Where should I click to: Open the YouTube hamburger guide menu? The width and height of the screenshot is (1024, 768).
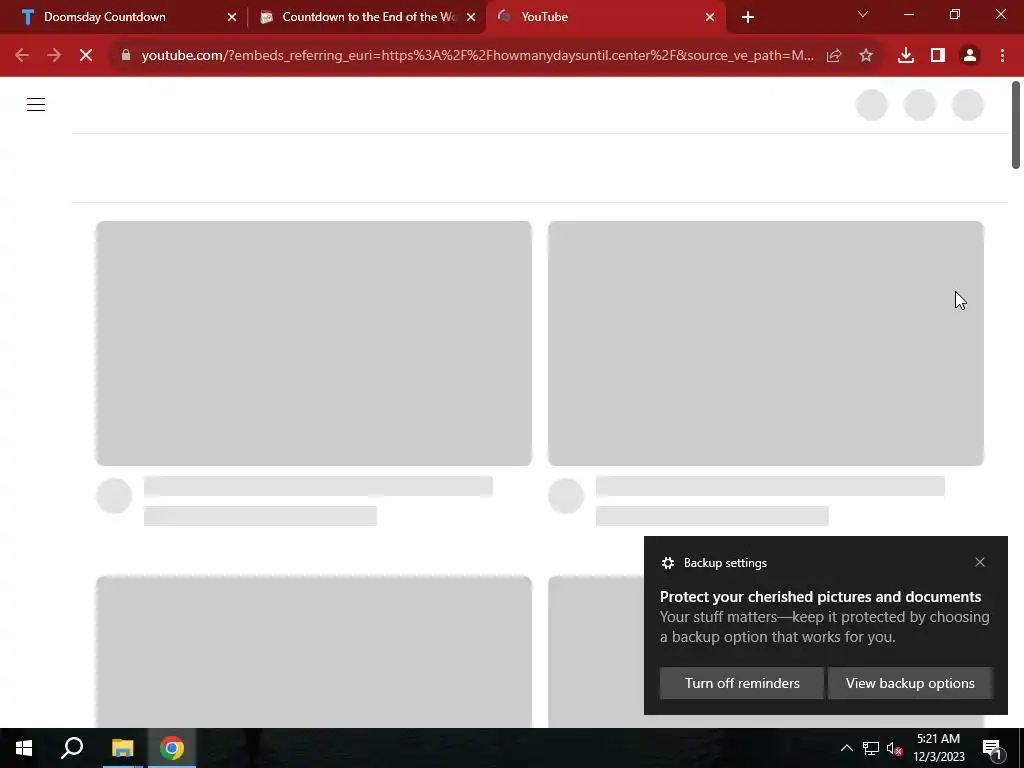(x=36, y=104)
